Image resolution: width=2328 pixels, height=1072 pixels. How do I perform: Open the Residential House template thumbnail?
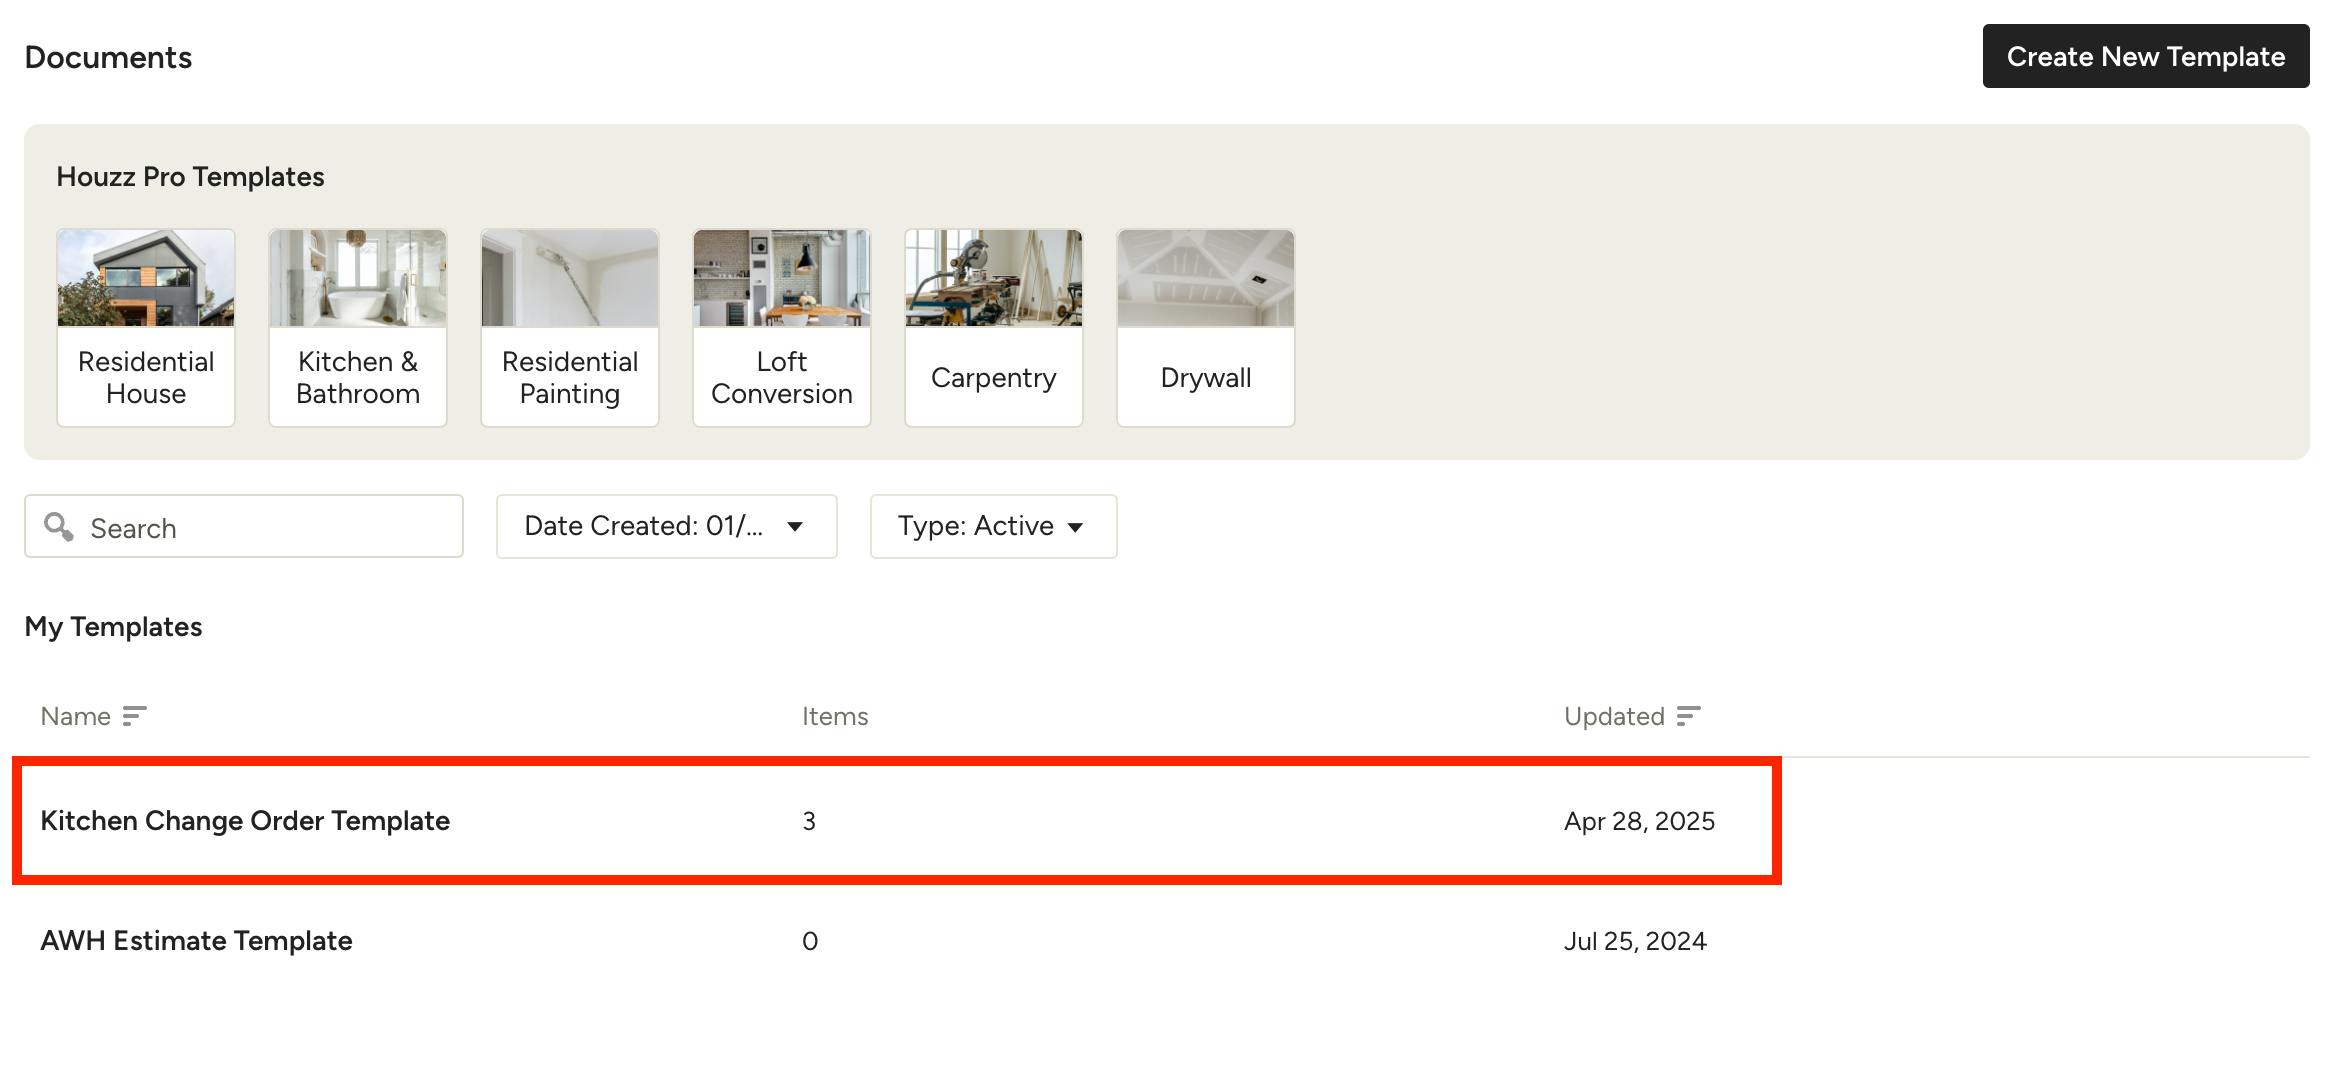[146, 278]
